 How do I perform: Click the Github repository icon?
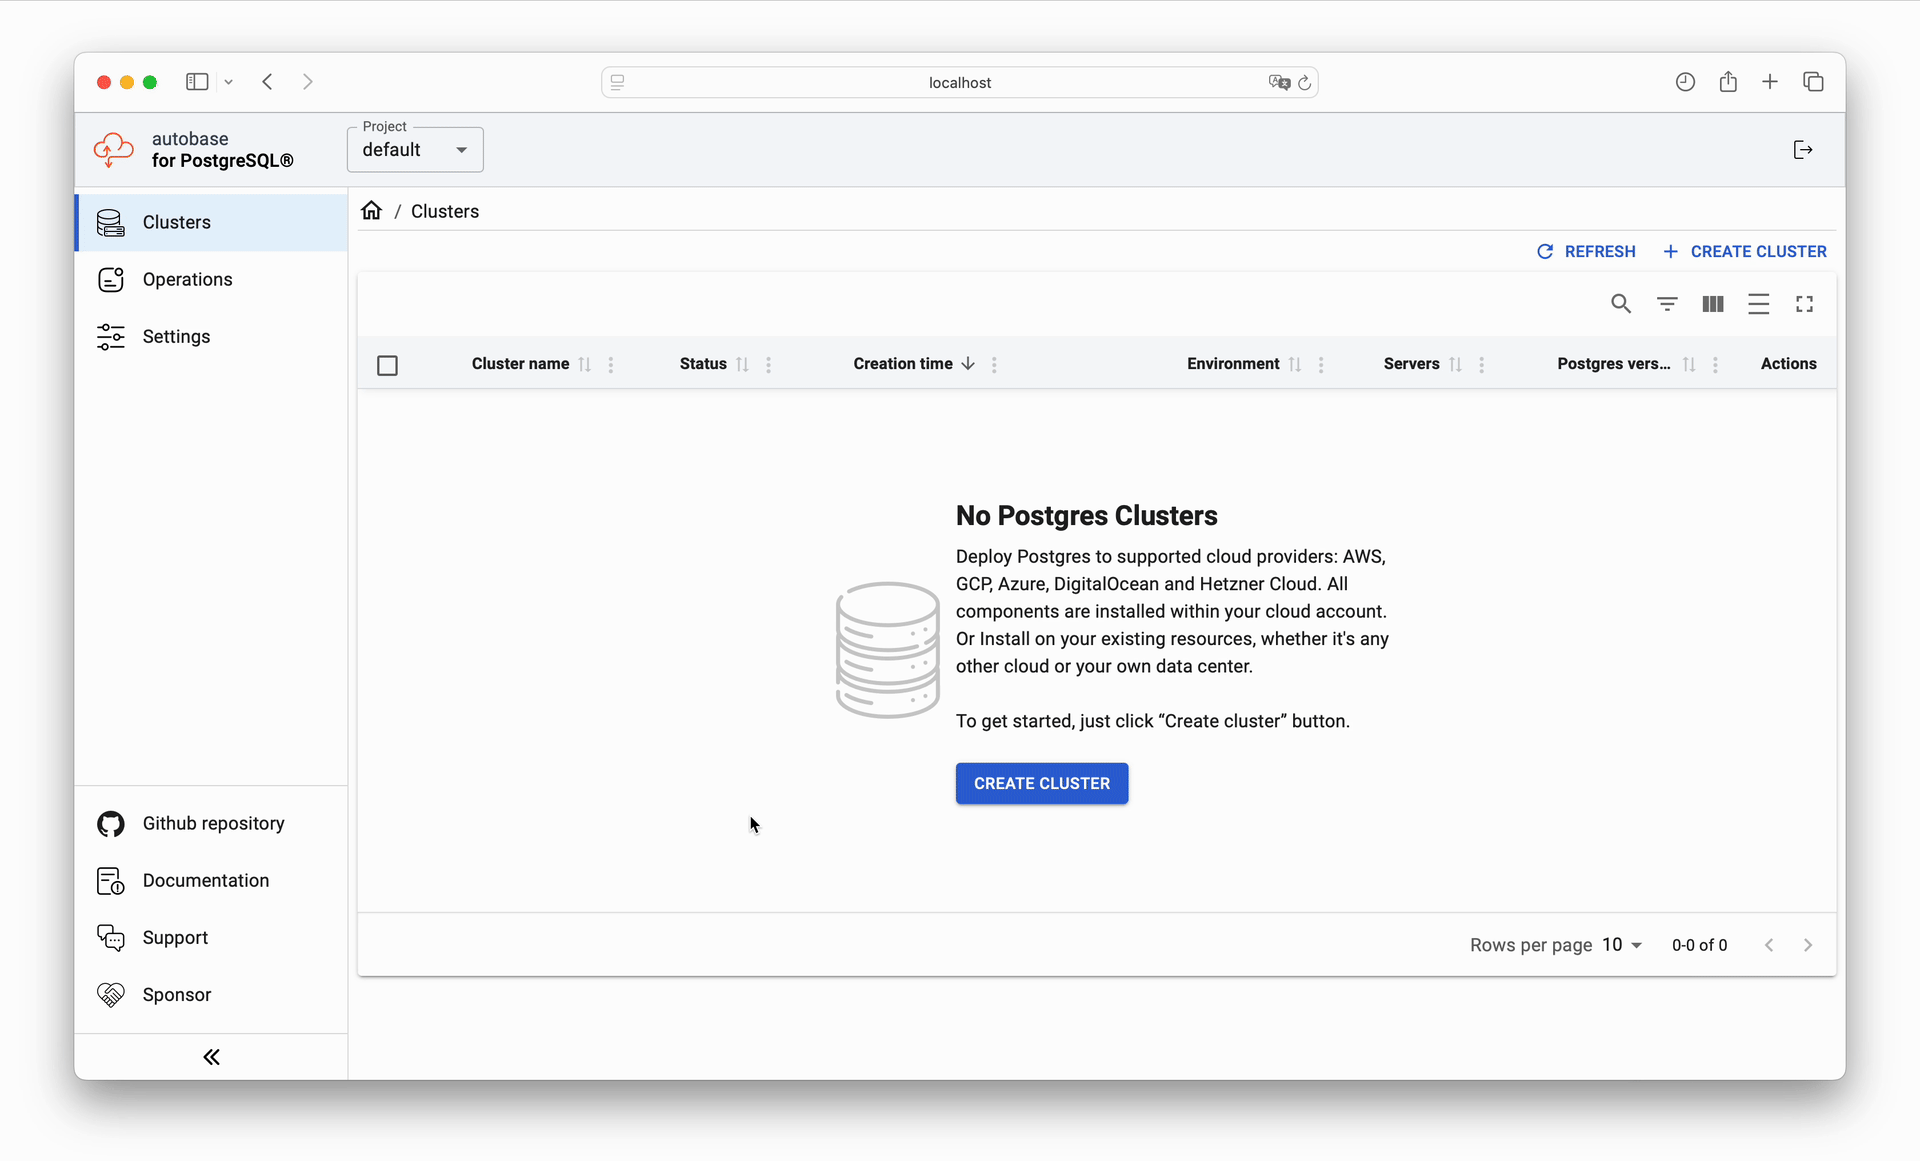pos(110,822)
